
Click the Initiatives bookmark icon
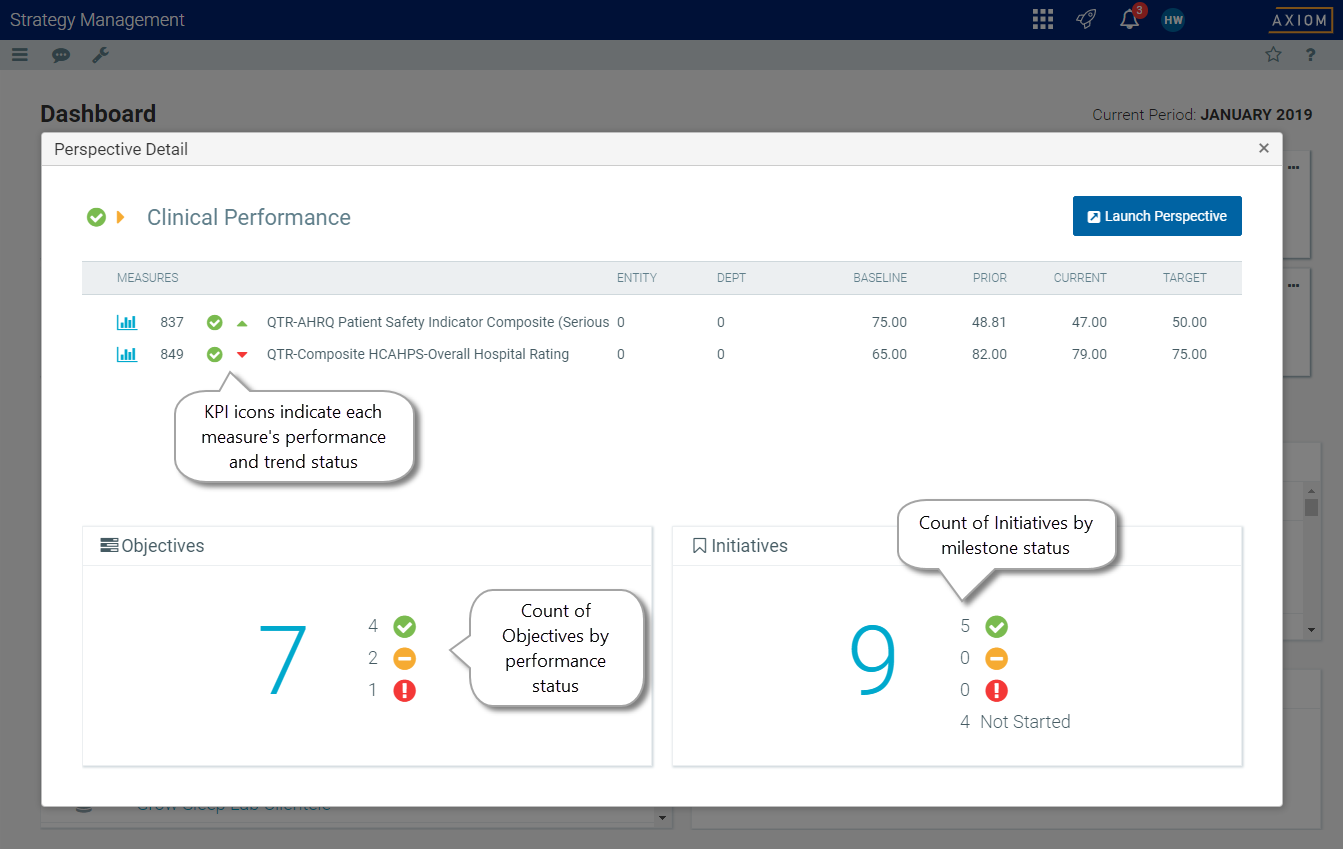pos(700,545)
